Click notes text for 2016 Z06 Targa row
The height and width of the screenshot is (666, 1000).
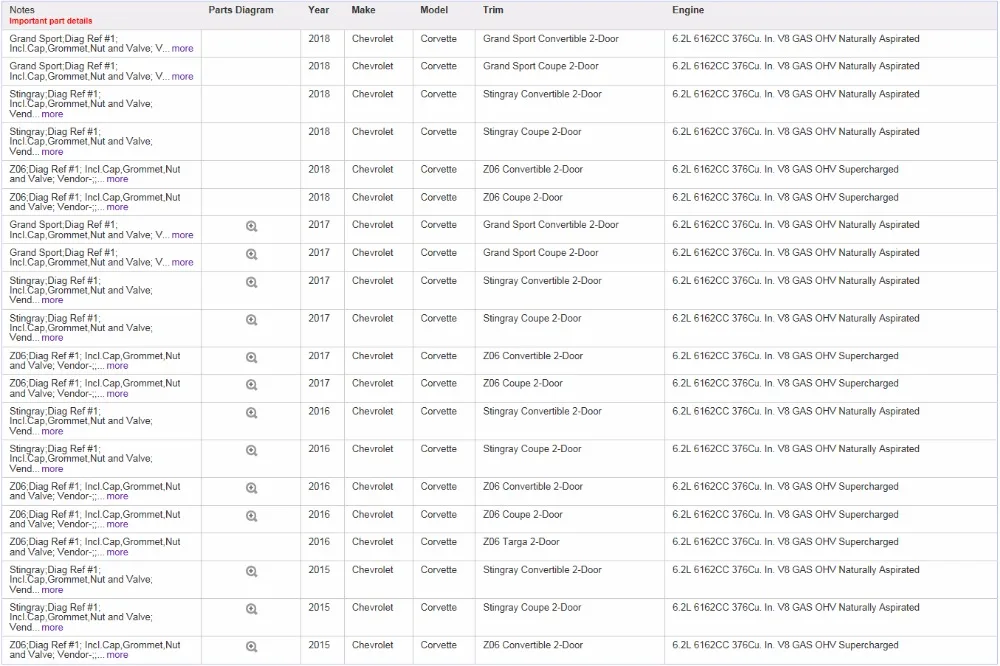(x=95, y=547)
